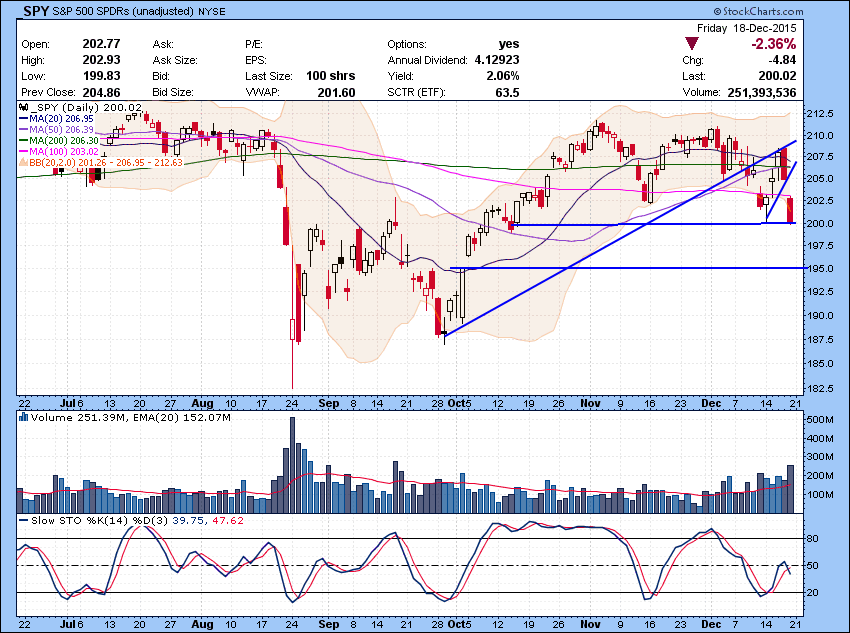This screenshot has height=633, width=850.
Task: Click the date Friday 18-Dec-2015
Action: coord(746,28)
